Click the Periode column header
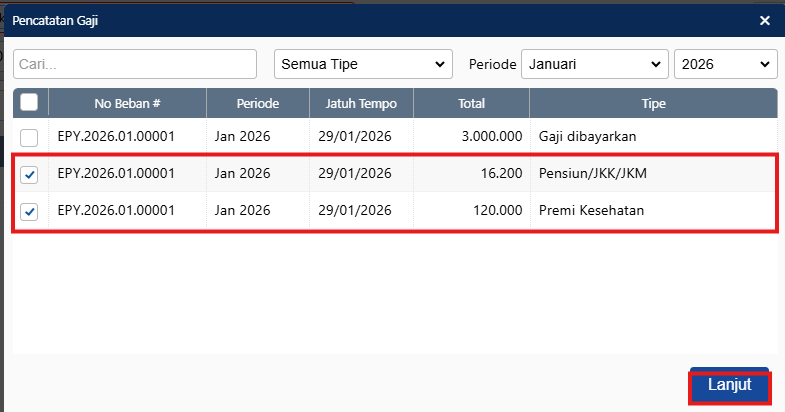The image size is (785, 412). [x=258, y=103]
